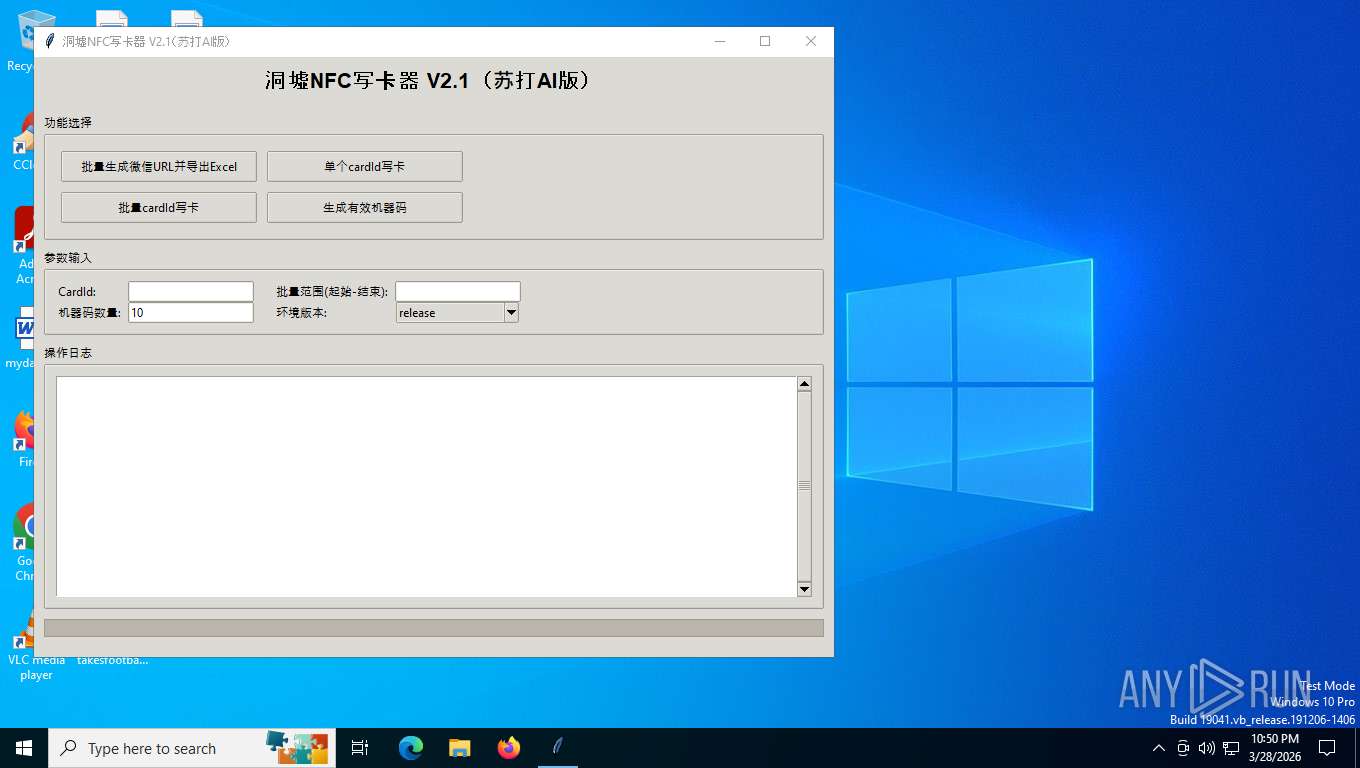The image size is (1360, 768).
Task: Click the puzzle image in search box
Action: [x=297, y=748]
